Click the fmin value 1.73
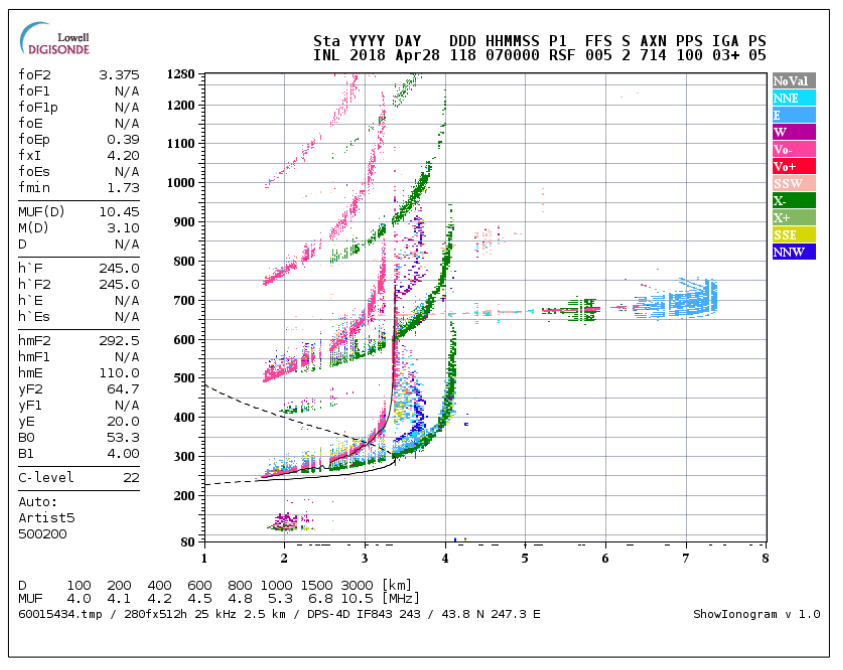This screenshot has height=670, width=843. pyautogui.click(x=123, y=188)
